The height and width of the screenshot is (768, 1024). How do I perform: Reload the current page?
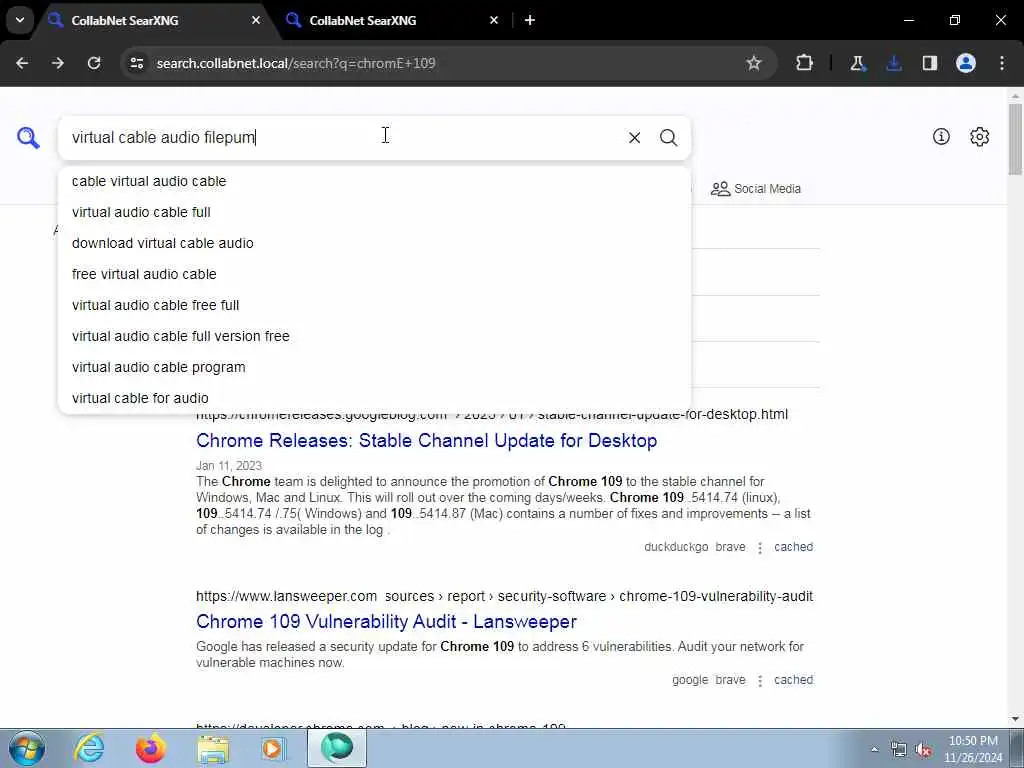coord(94,63)
